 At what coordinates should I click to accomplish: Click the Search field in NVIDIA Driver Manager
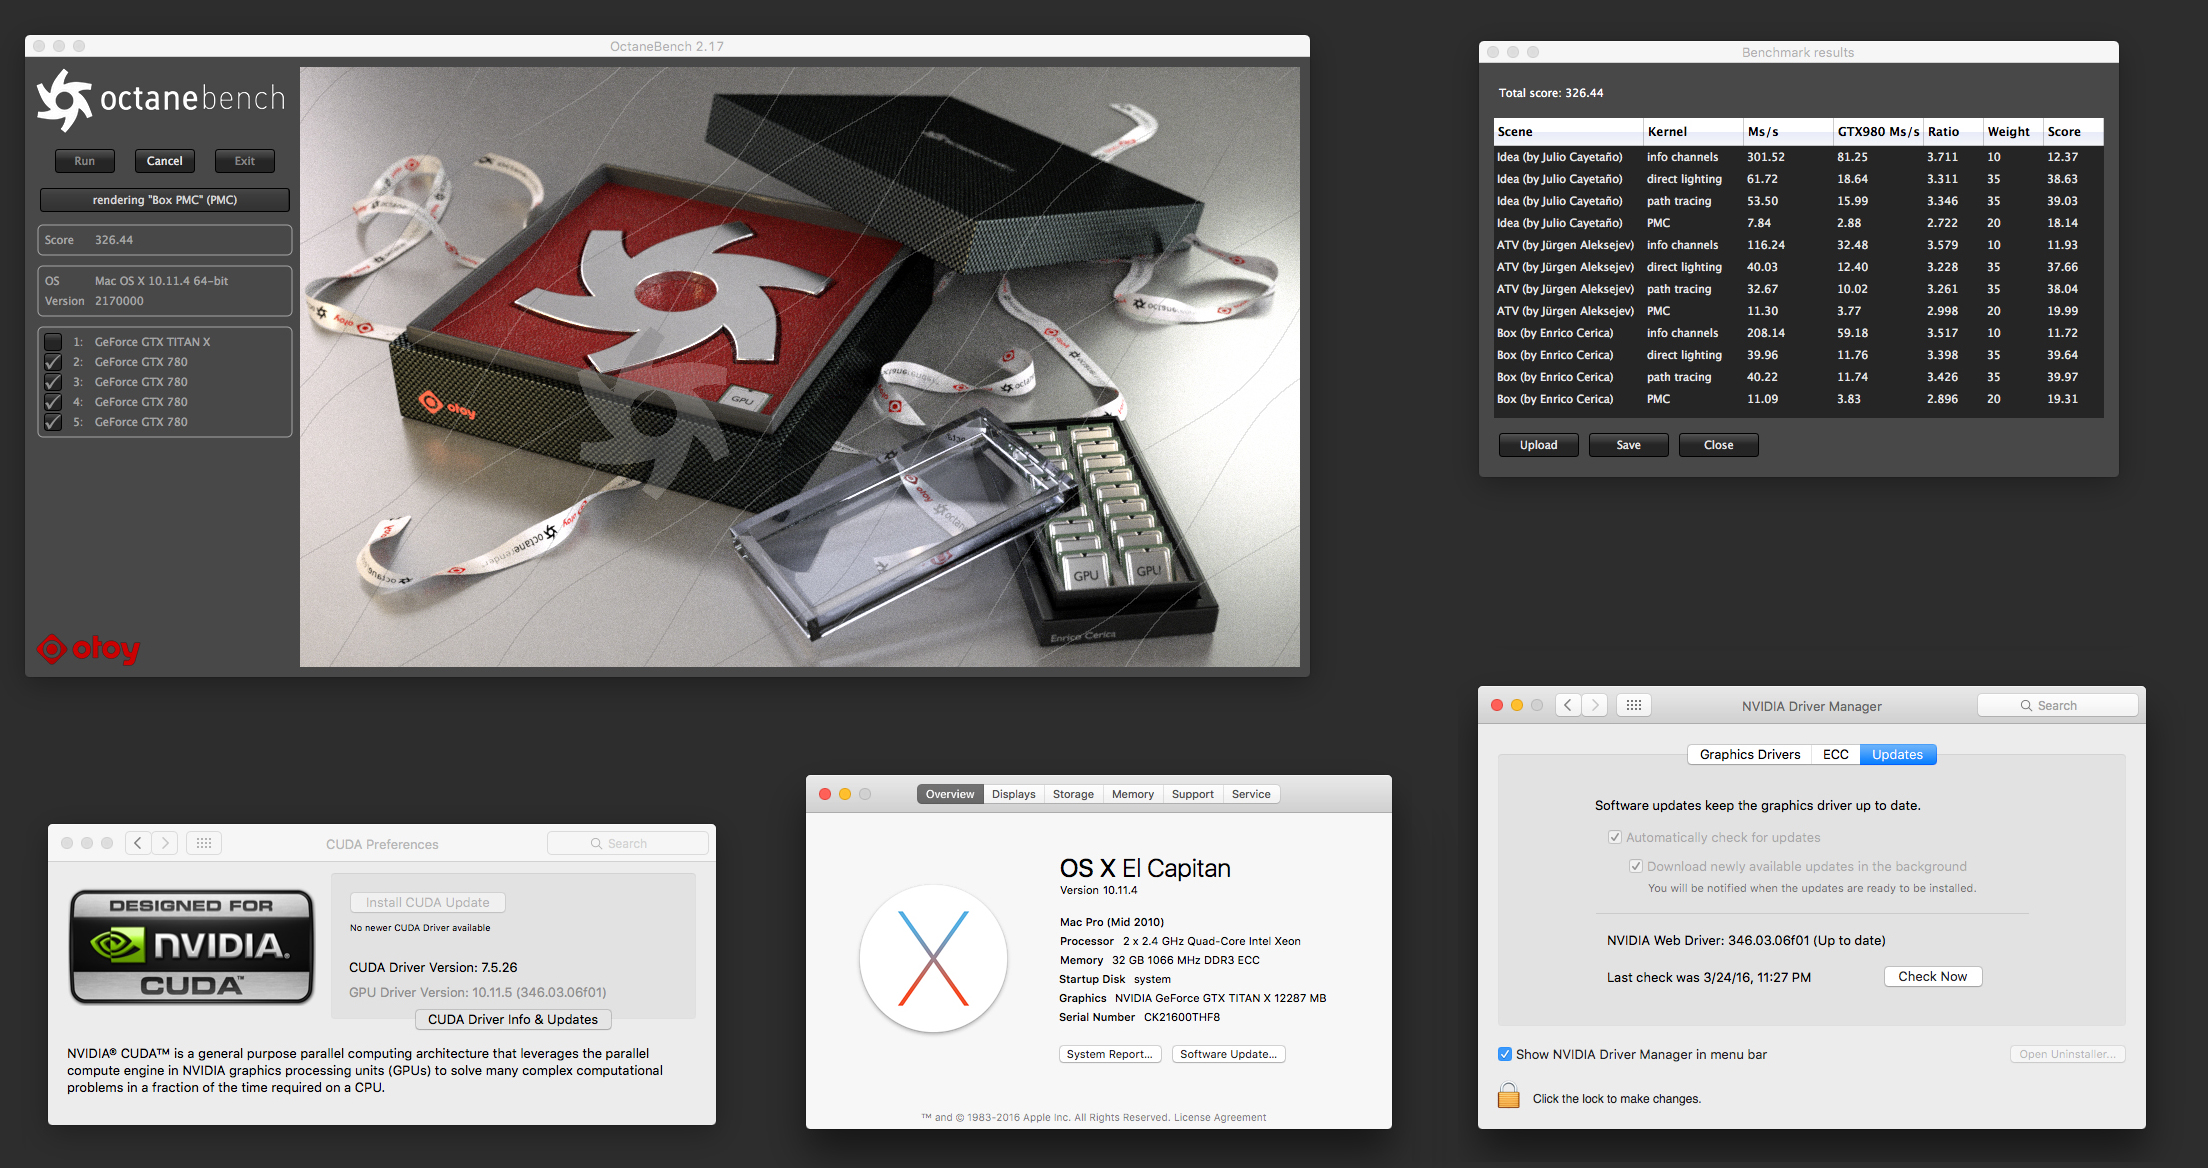pyautogui.click(x=2057, y=705)
